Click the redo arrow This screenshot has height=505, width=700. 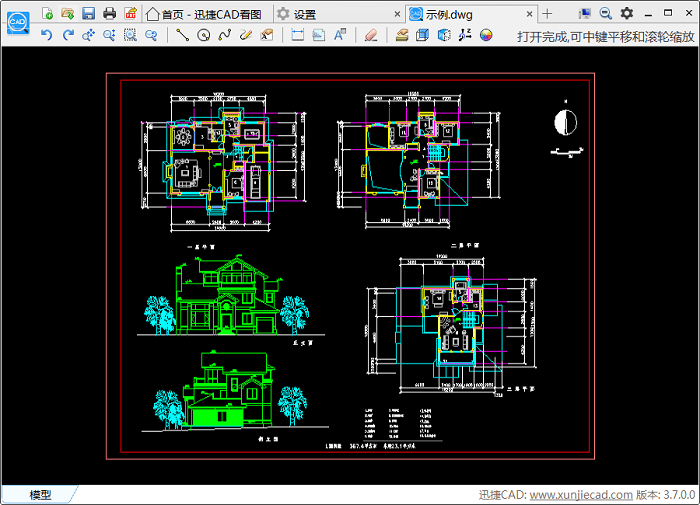(x=67, y=35)
